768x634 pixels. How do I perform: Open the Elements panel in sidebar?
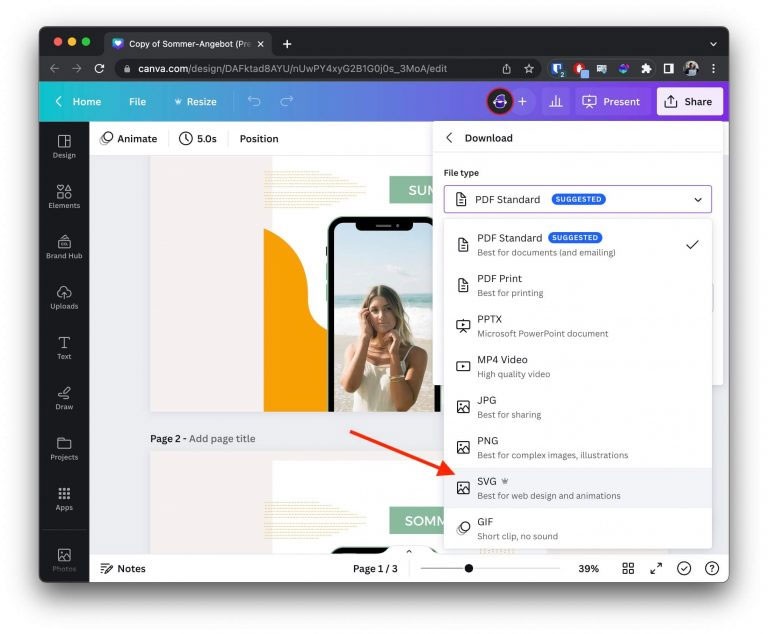tap(64, 196)
